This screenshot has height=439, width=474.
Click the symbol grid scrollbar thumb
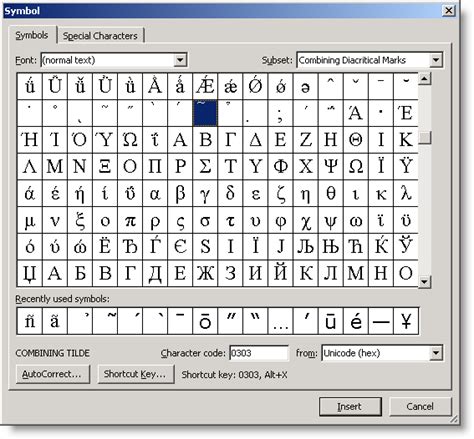424,137
